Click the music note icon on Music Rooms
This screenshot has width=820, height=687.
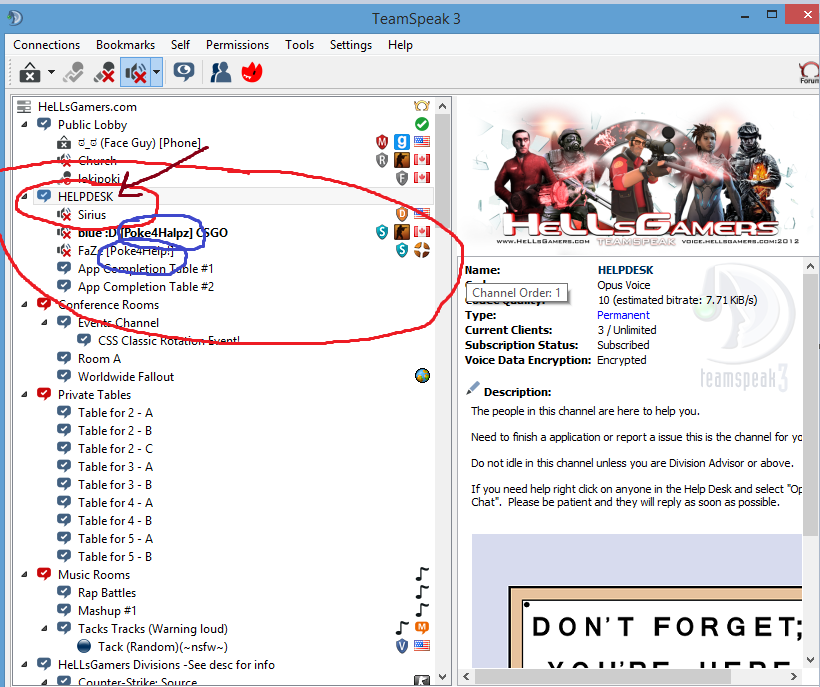click(x=422, y=574)
